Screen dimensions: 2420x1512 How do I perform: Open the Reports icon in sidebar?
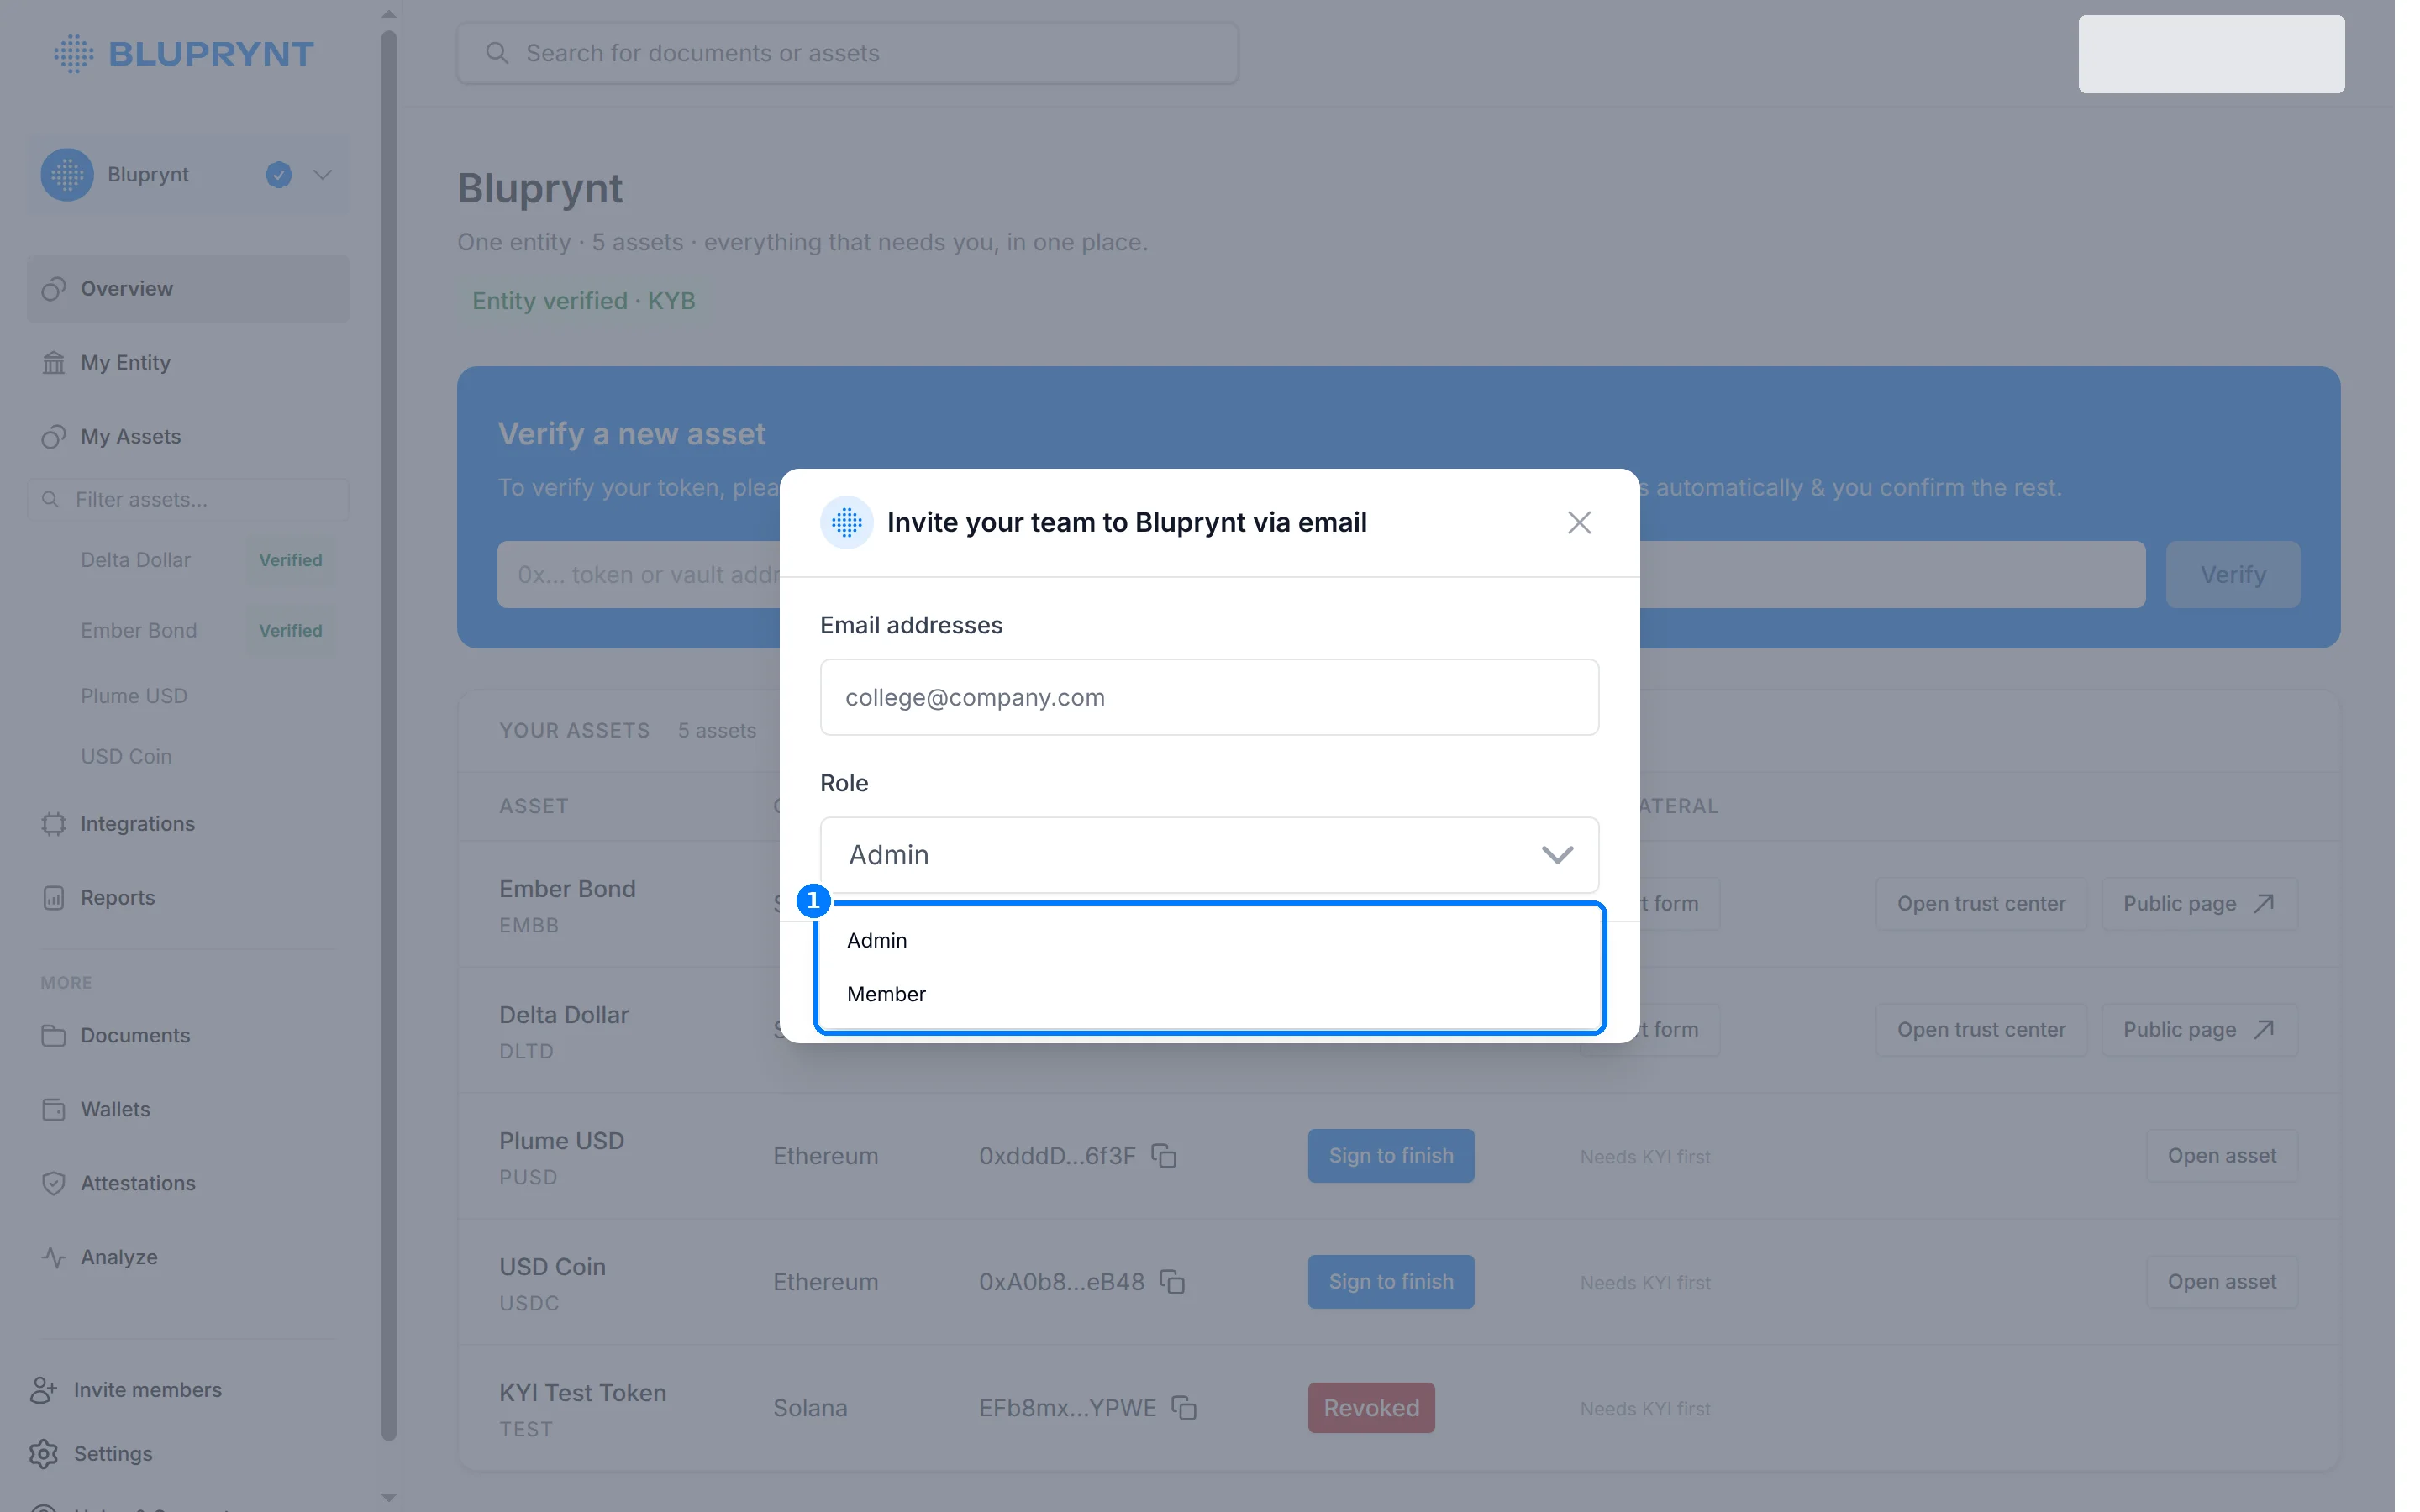tap(54, 898)
